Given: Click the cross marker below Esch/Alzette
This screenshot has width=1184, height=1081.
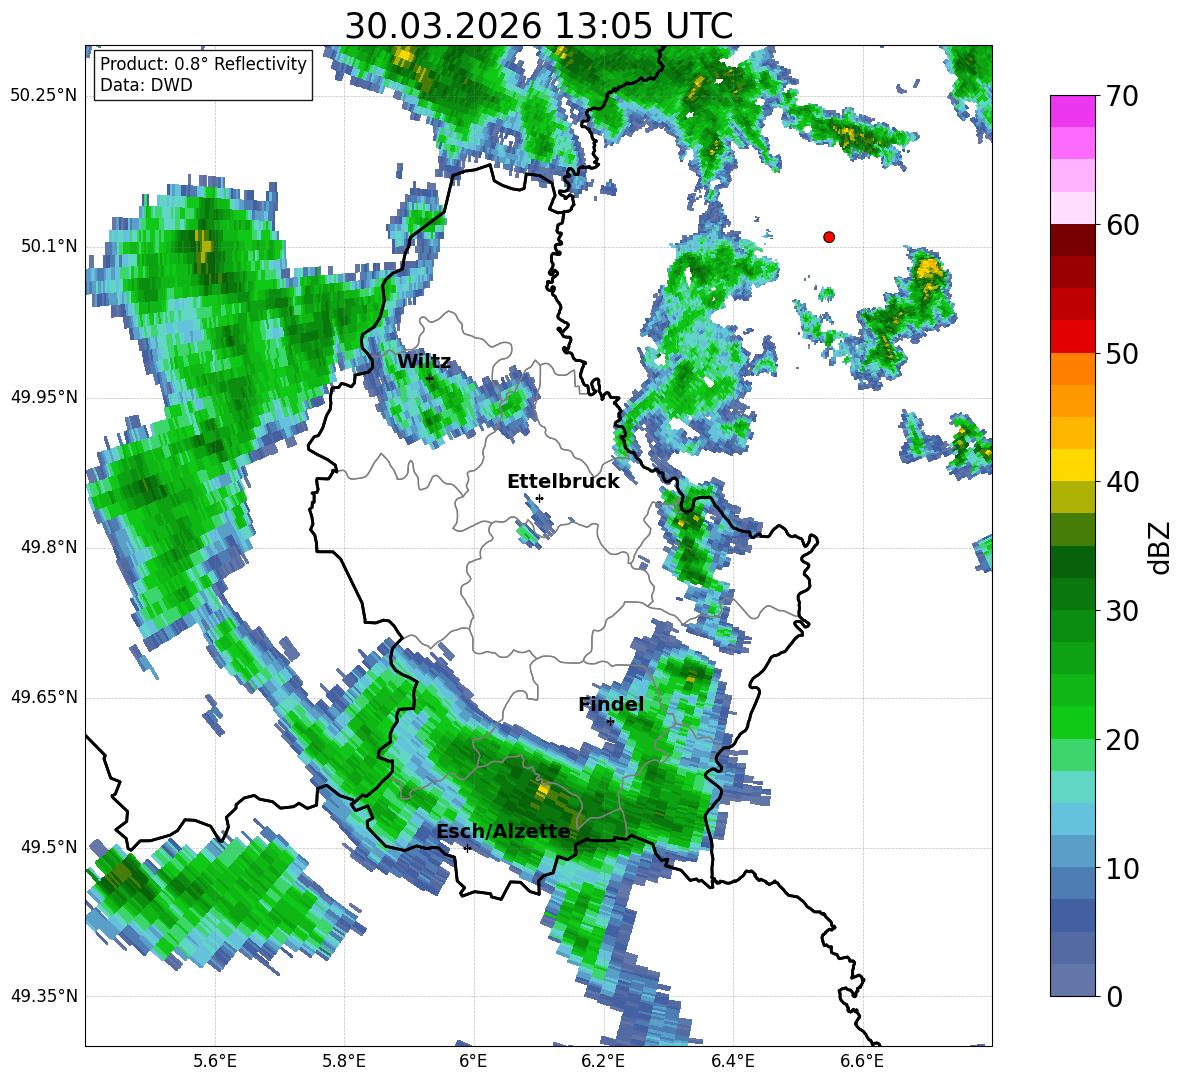Looking at the screenshot, I should pos(467,848).
